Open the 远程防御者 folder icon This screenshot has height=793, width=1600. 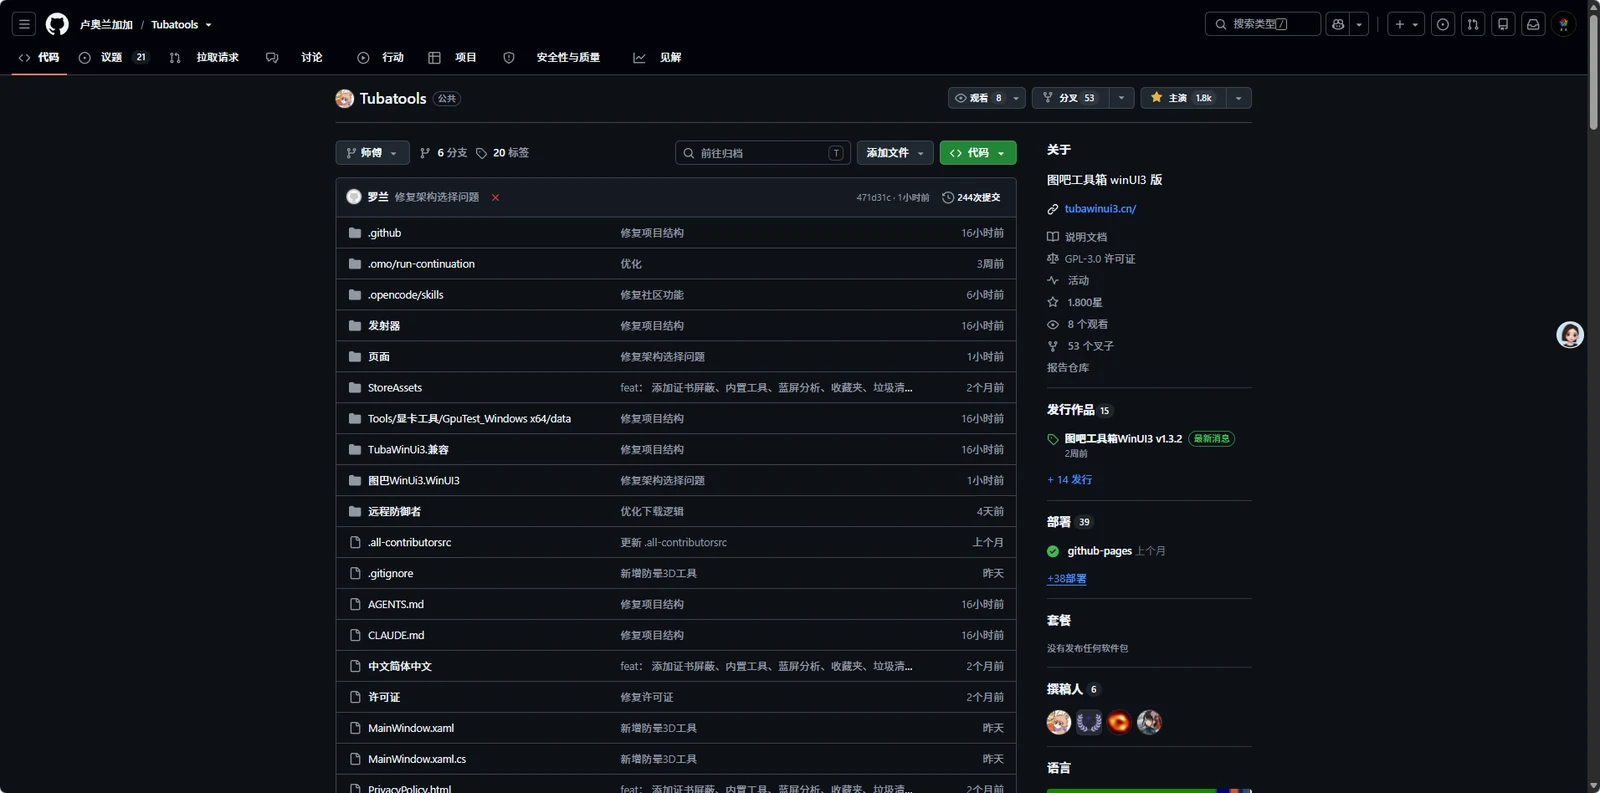tap(355, 512)
